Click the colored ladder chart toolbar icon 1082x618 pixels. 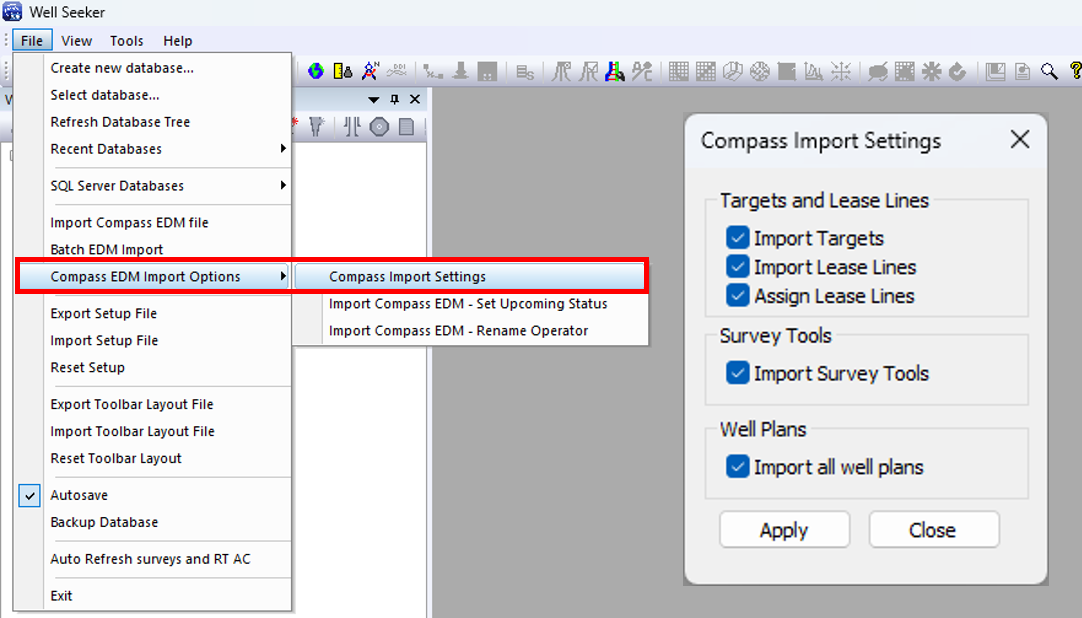click(x=615, y=71)
